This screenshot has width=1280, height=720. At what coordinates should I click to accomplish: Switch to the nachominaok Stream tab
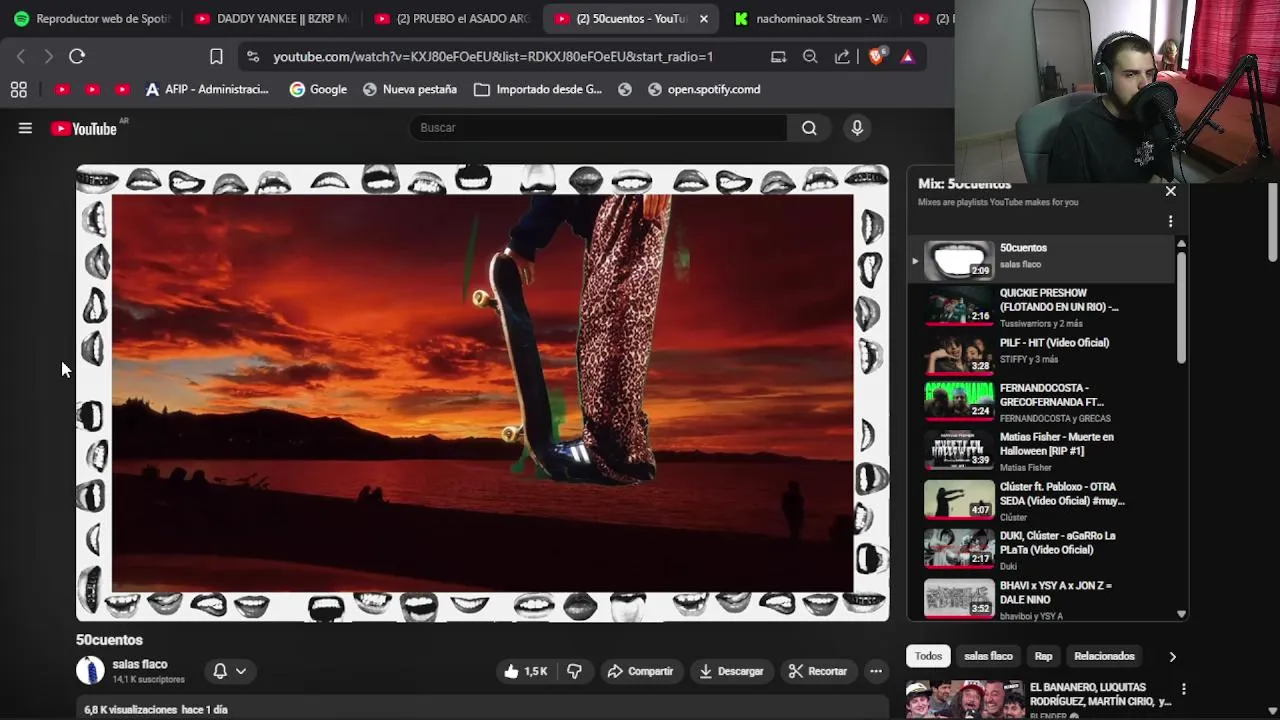tap(812, 18)
